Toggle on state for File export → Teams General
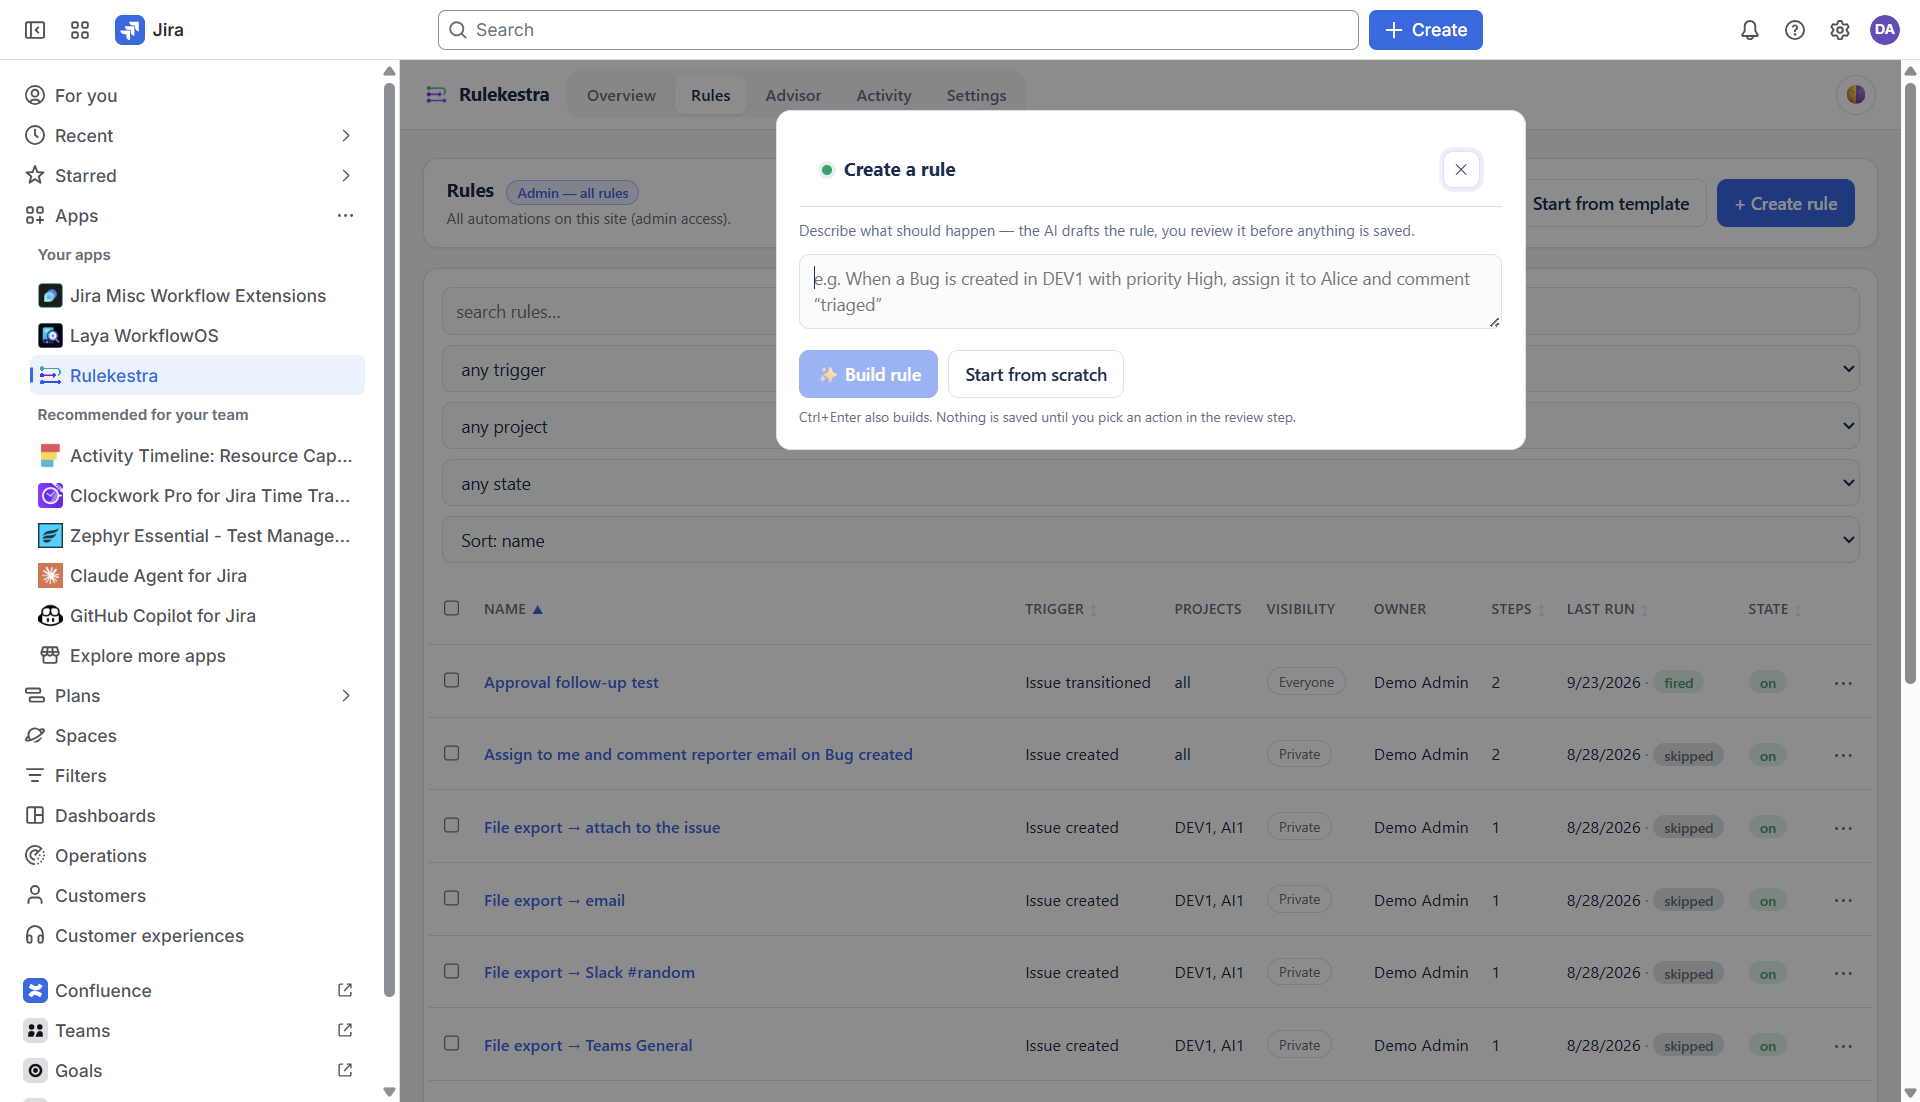This screenshot has width=1920, height=1102. click(x=1767, y=1046)
